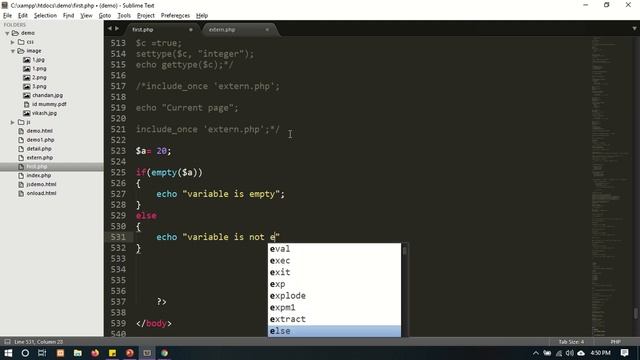Open the Windows Start menu

(8, 353)
